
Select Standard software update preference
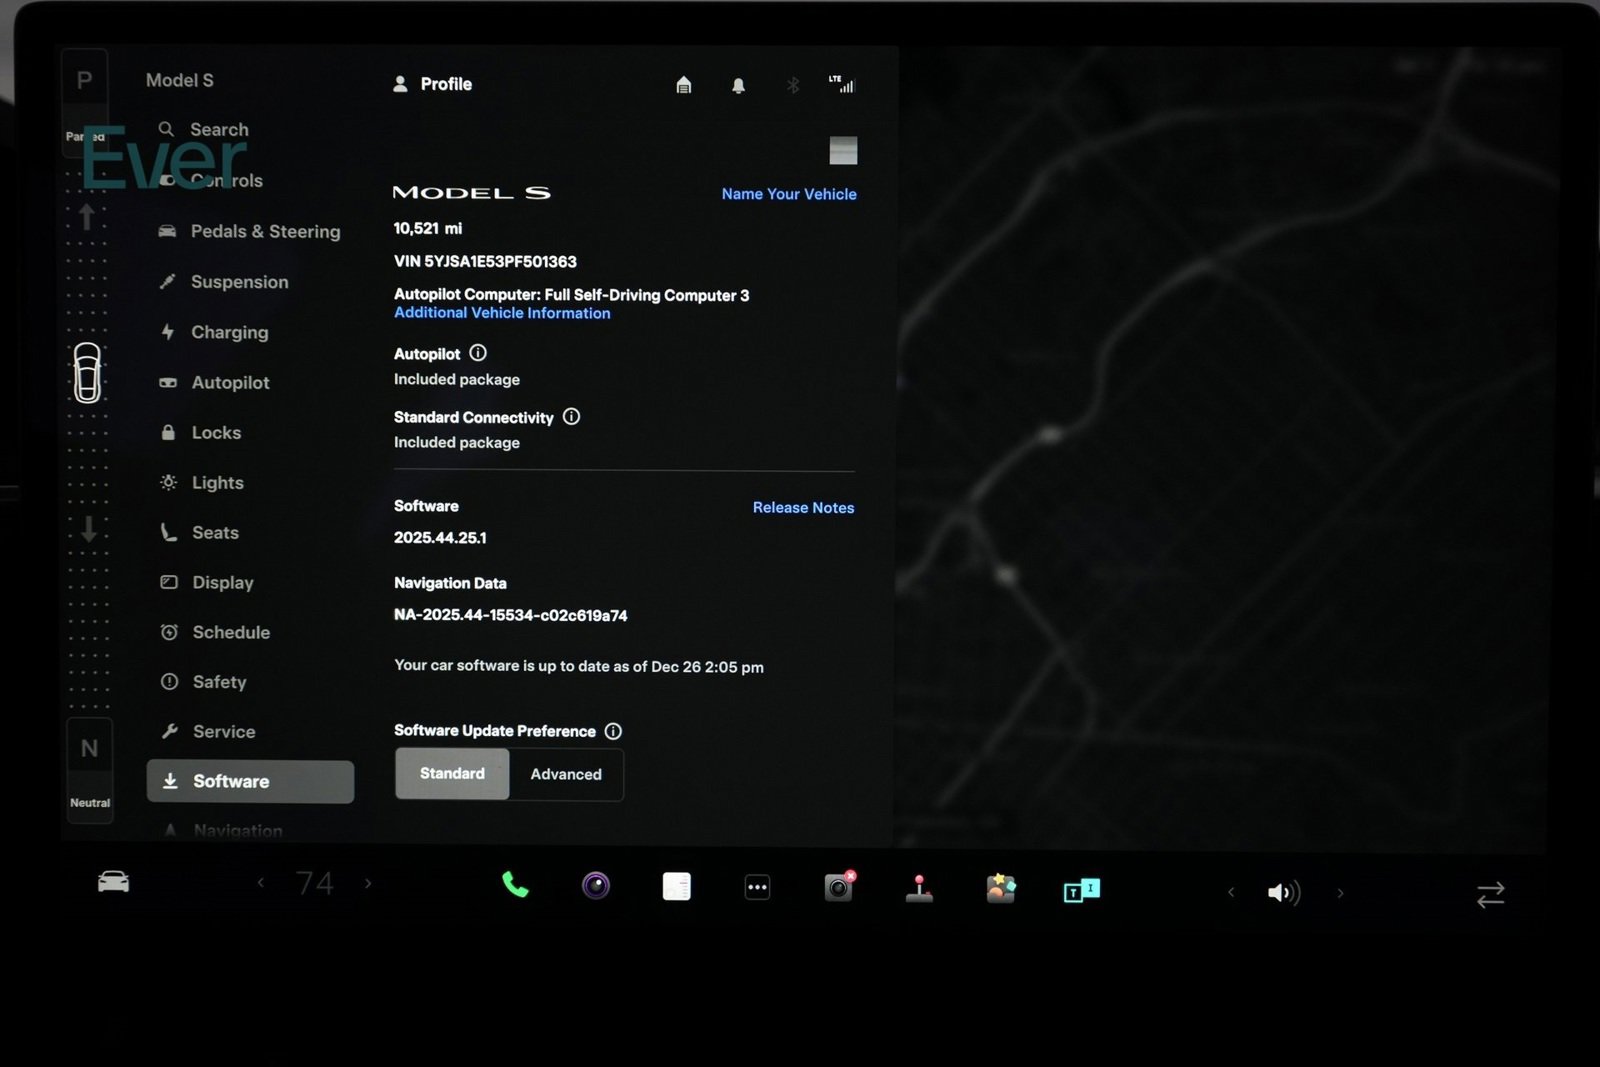452,774
